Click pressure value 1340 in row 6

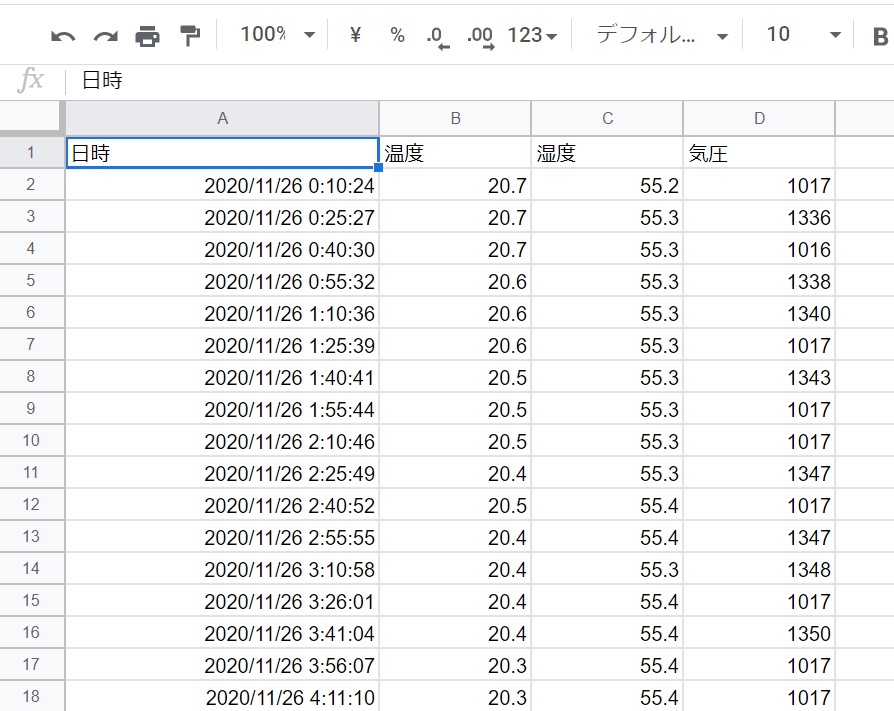click(759, 312)
